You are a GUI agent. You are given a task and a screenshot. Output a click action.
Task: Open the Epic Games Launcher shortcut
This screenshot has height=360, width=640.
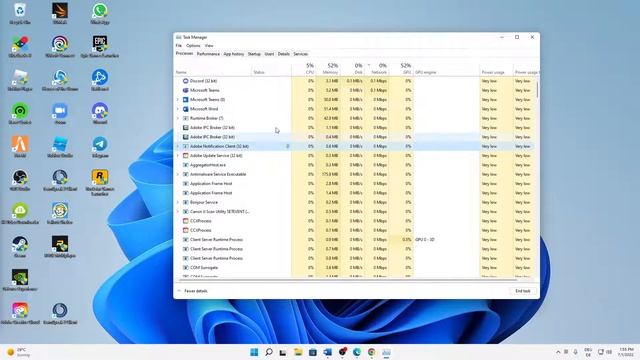pyautogui.click(x=100, y=47)
